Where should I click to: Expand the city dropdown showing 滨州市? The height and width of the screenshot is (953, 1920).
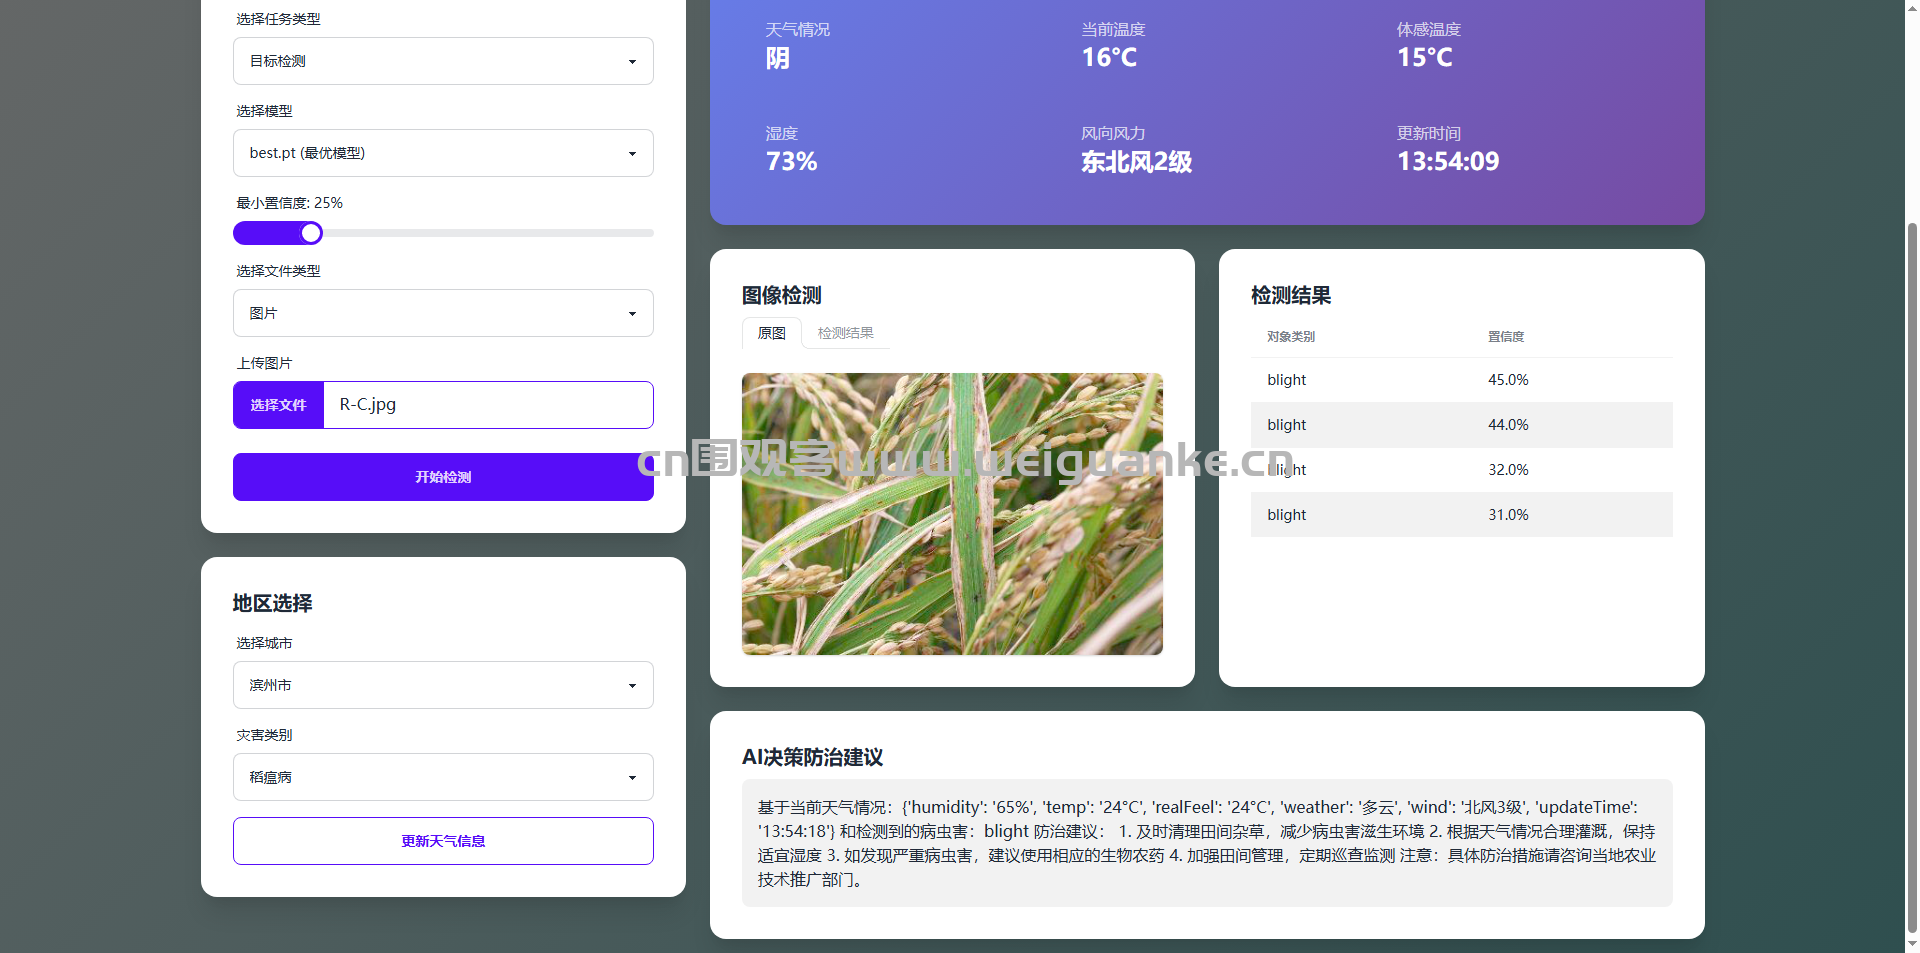coord(443,685)
